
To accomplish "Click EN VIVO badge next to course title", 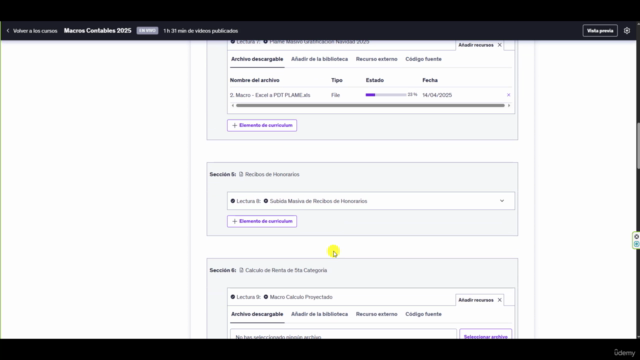I will [x=147, y=31].
